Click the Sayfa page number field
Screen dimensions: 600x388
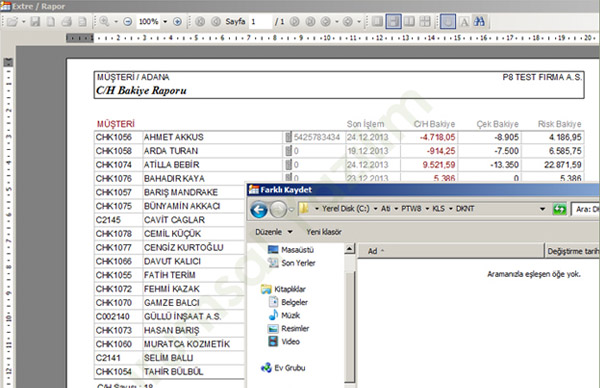(x=261, y=22)
